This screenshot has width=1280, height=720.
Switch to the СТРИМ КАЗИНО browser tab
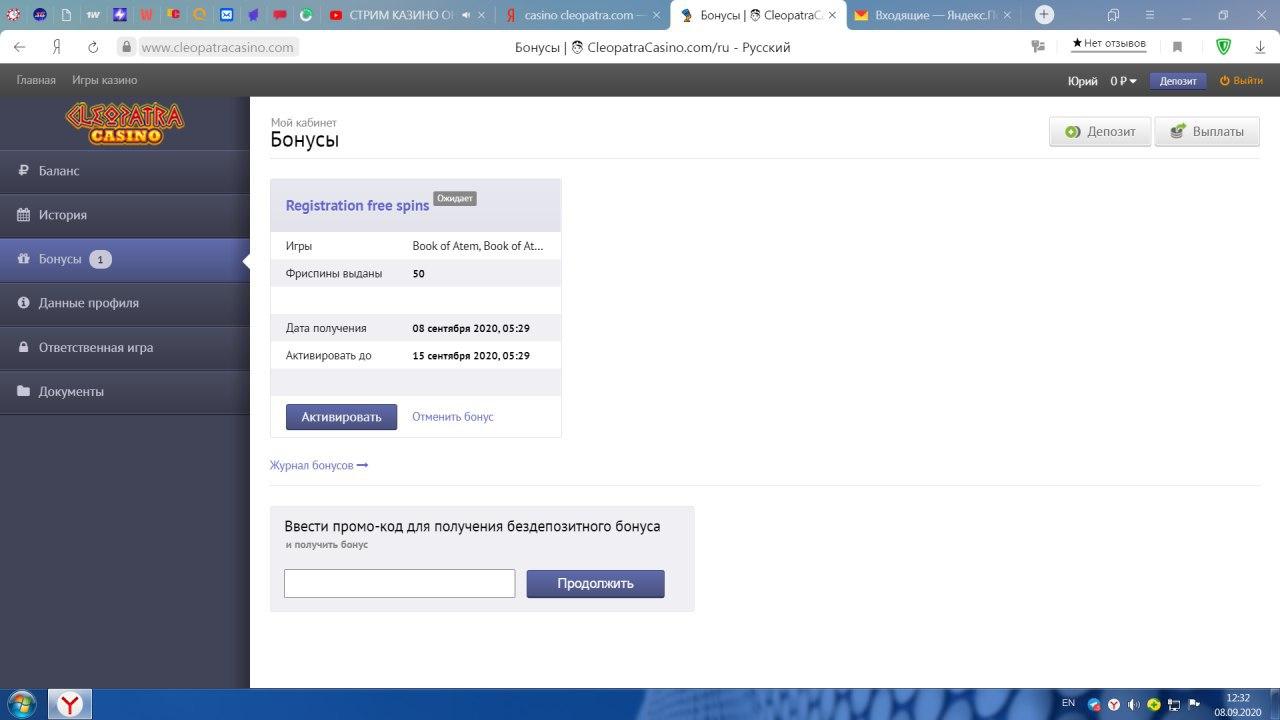(x=400, y=15)
